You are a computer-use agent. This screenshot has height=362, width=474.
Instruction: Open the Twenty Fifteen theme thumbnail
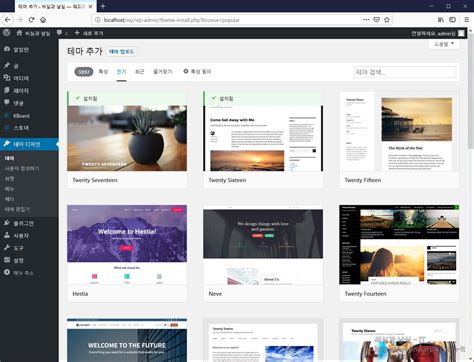click(399, 131)
